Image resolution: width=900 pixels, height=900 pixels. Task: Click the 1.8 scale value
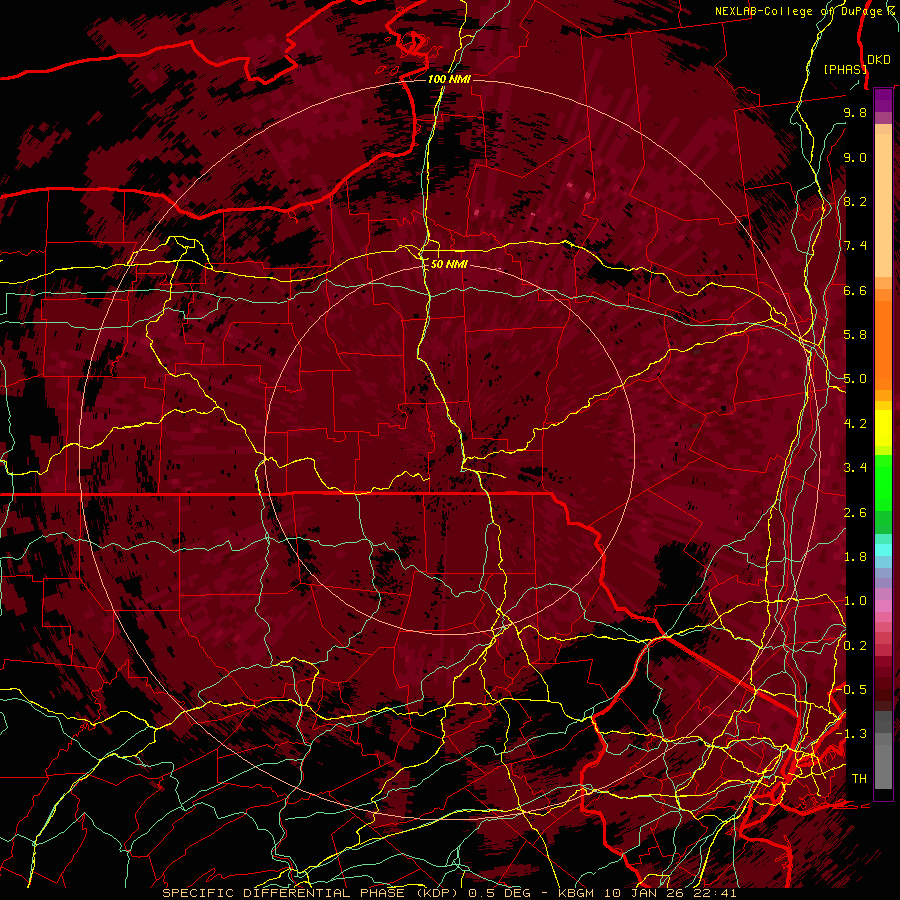[855, 557]
